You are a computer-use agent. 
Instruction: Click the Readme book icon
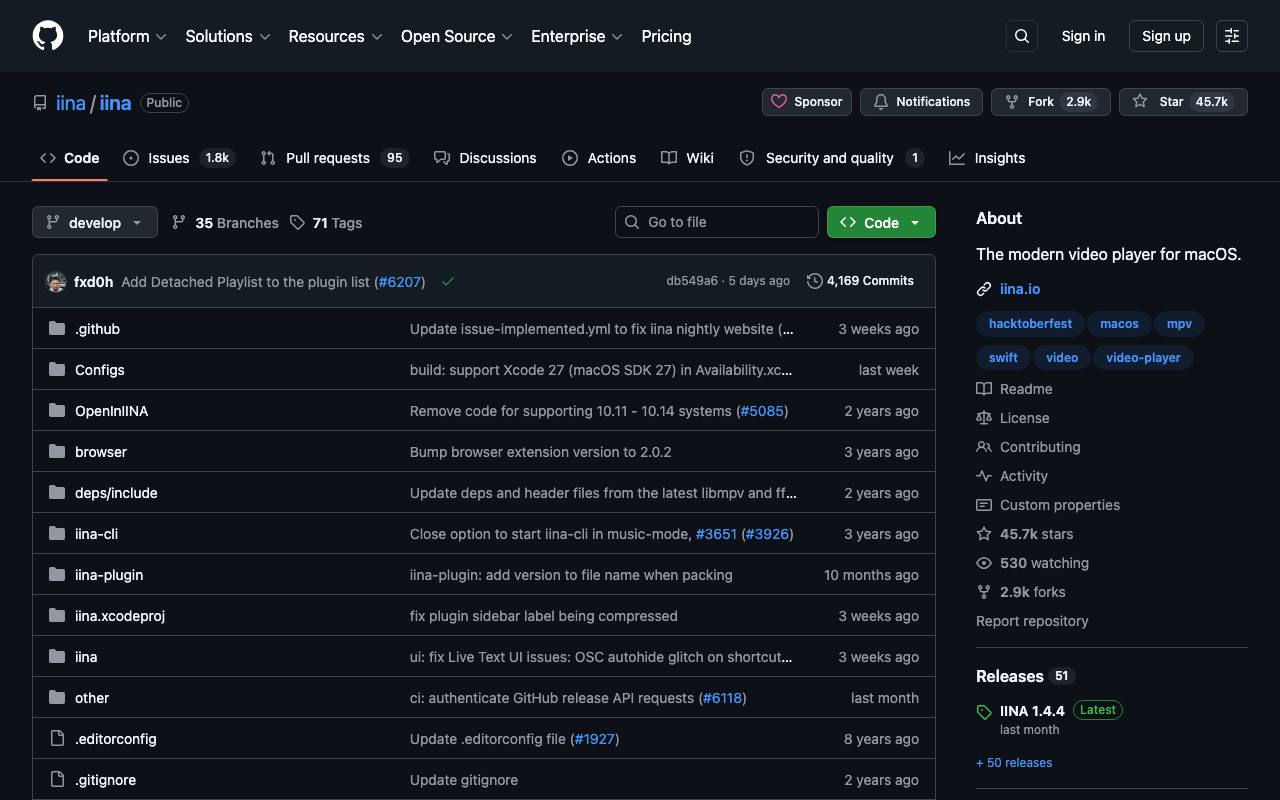984,389
